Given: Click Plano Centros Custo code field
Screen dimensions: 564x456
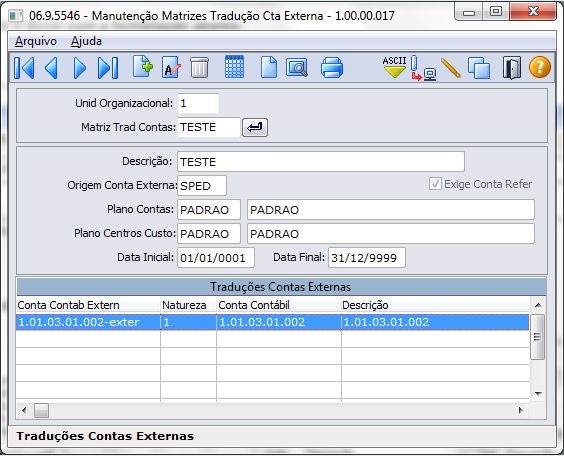Looking at the screenshot, I should click(209, 234).
